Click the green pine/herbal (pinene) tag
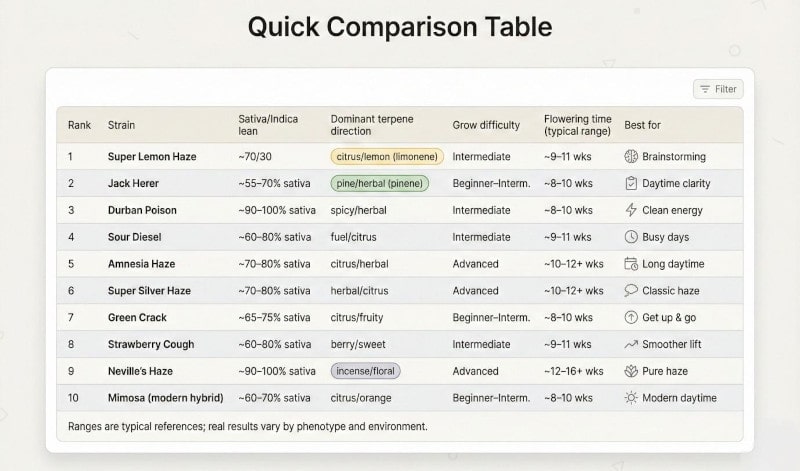Image resolution: width=800 pixels, height=471 pixels. click(x=379, y=184)
